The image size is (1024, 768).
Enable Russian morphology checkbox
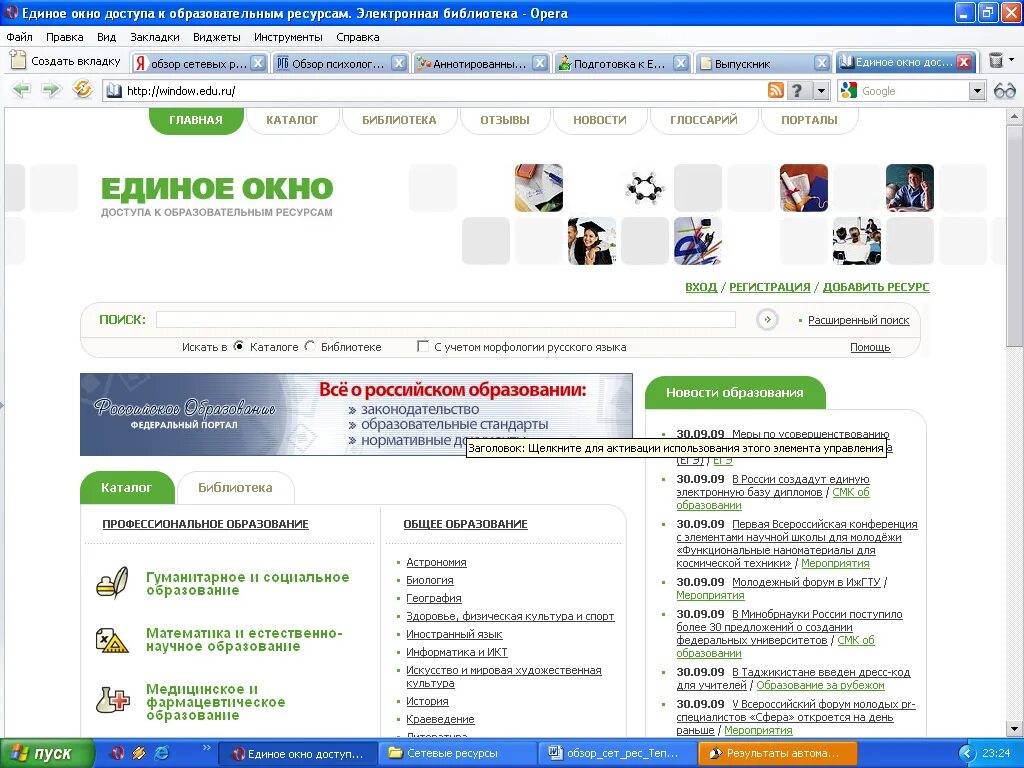[x=423, y=346]
